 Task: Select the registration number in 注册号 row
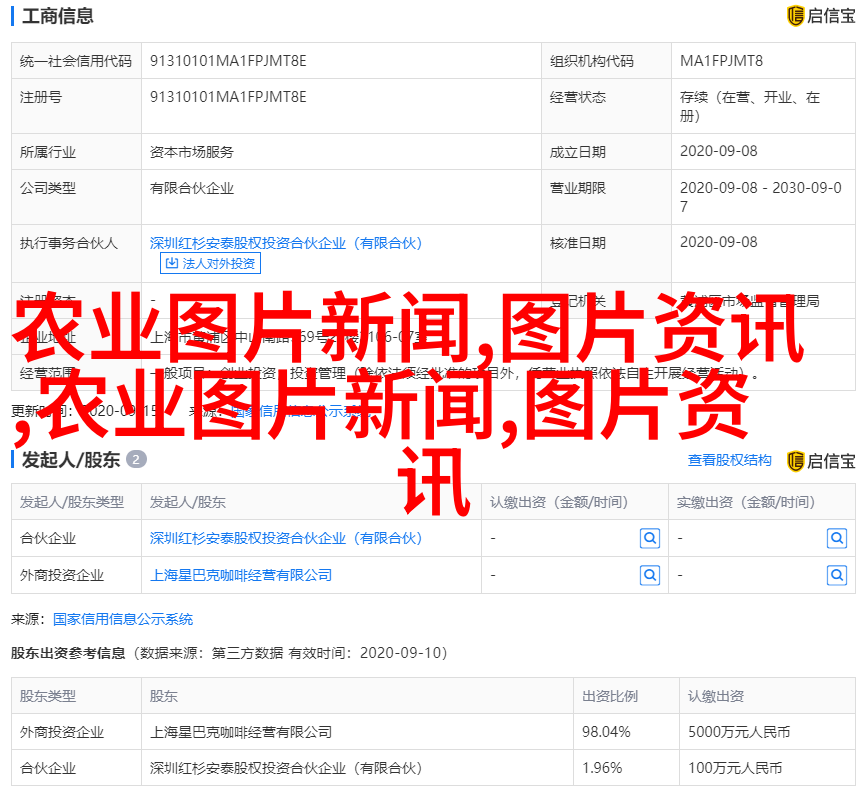pos(228,97)
